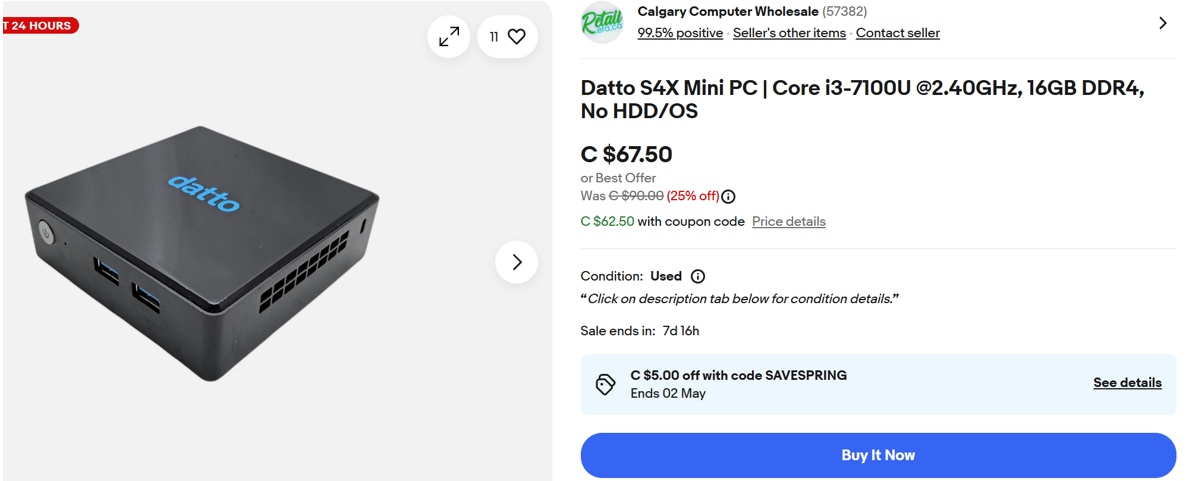Add item to watchlist with heart icon
The width and height of the screenshot is (1198, 481).
tap(508, 37)
